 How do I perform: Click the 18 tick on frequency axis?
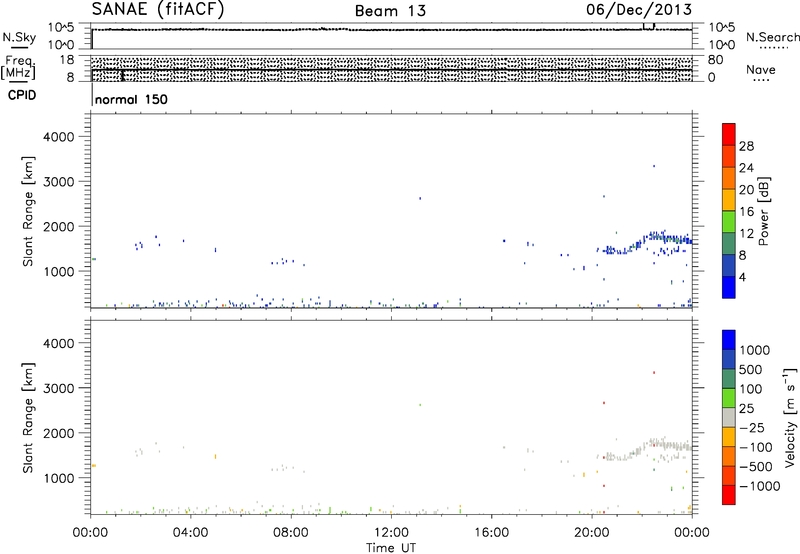click(x=67, y=60)
